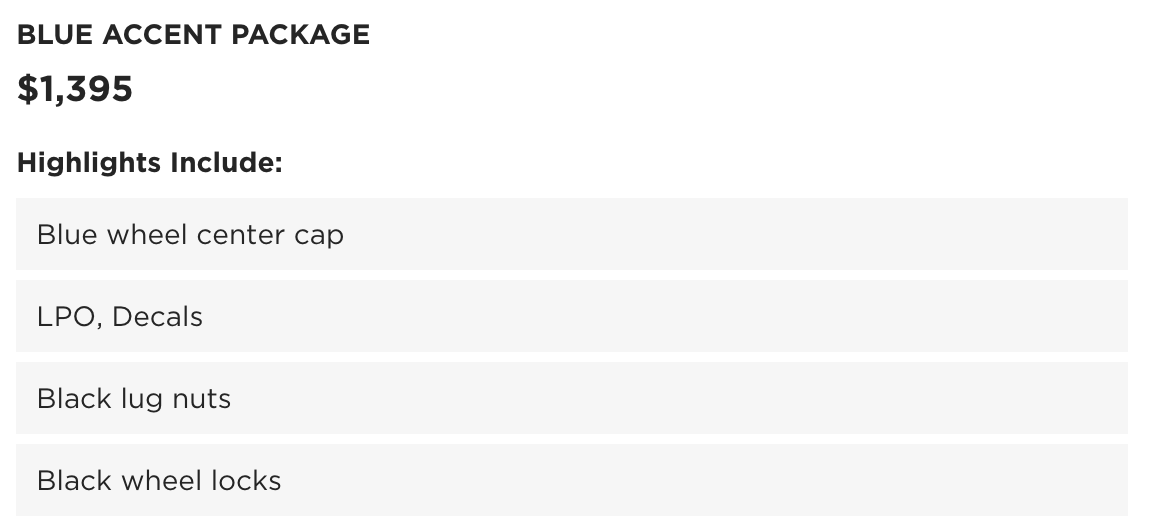This screenshot has height=530, width=1160.
Task: Click the word ACCENT in title
Action: [162, 35]
